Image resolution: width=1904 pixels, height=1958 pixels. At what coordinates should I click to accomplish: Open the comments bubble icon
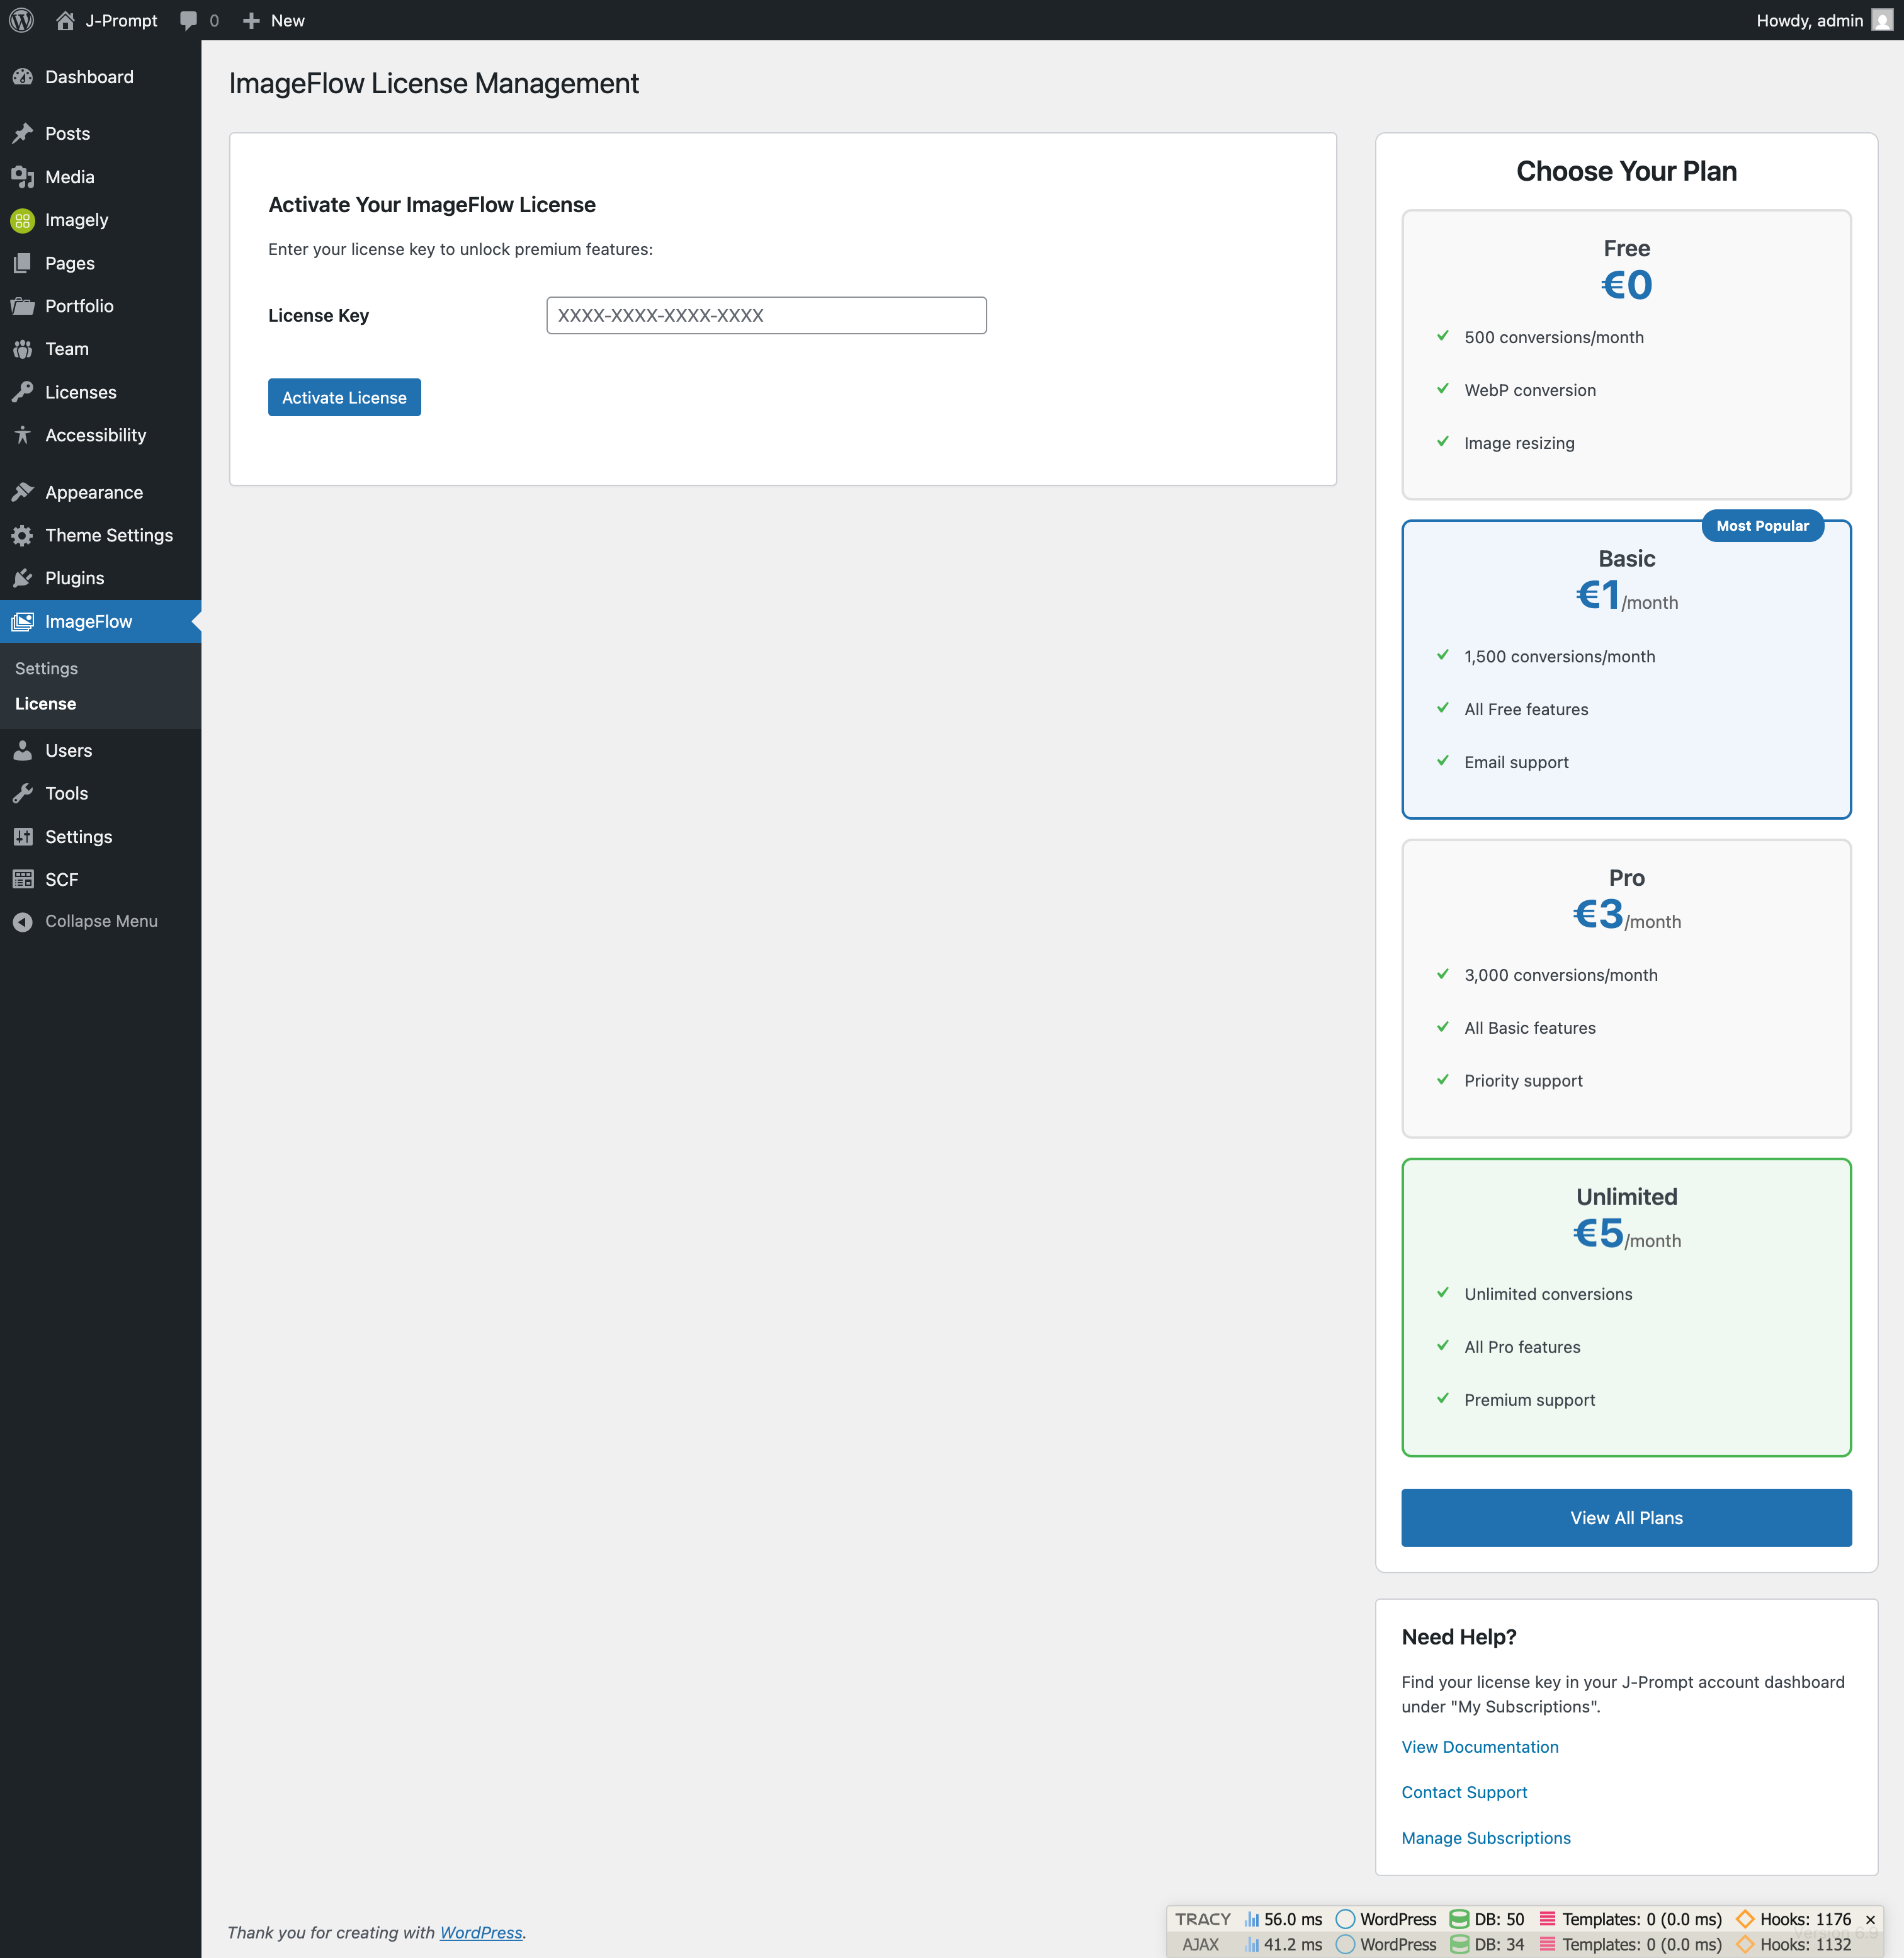[x=189, y=20]
